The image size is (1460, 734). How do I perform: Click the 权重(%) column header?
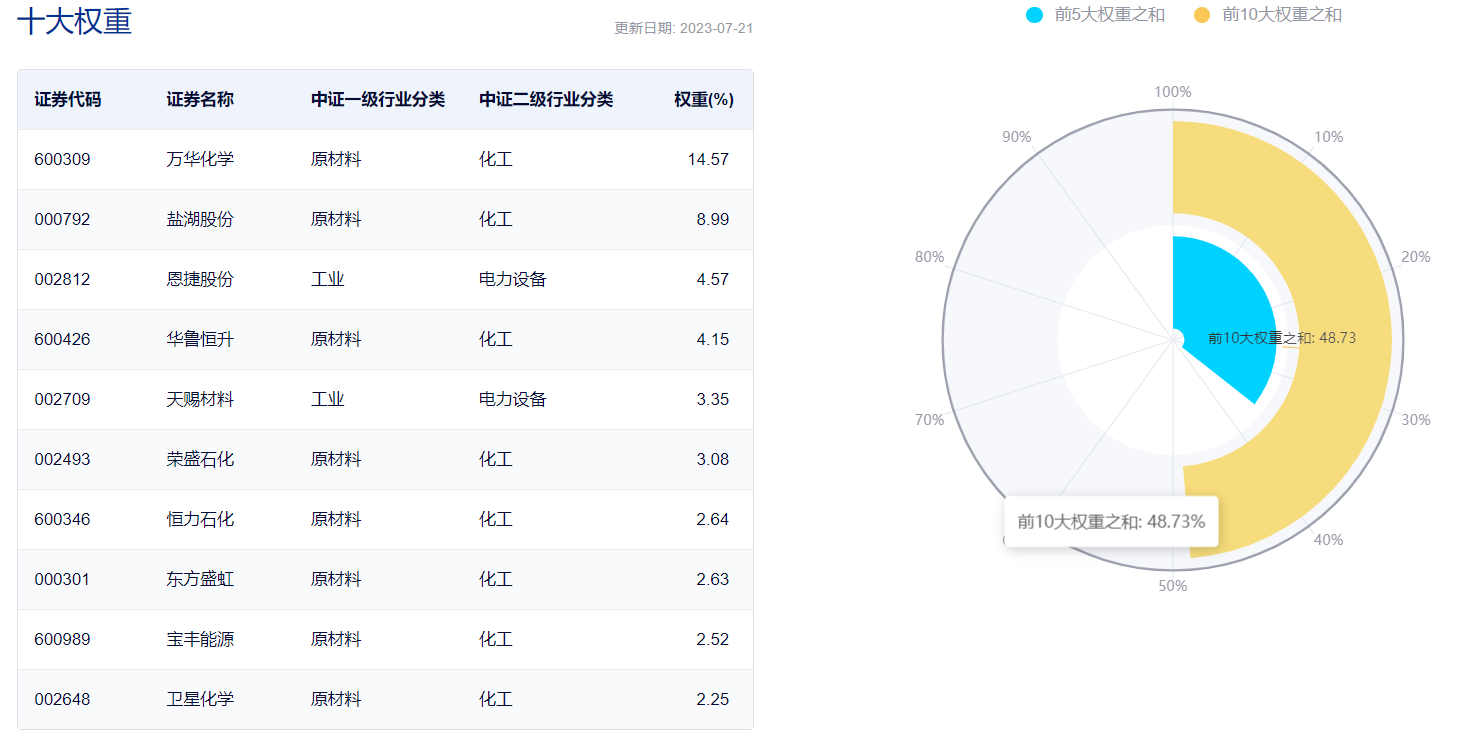coord(704,100)
